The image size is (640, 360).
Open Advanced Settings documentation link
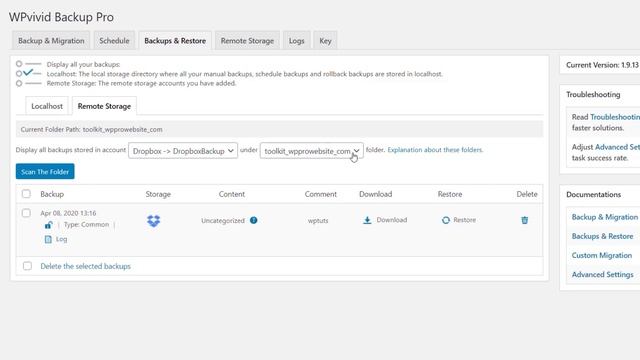[x=602, y=275]
